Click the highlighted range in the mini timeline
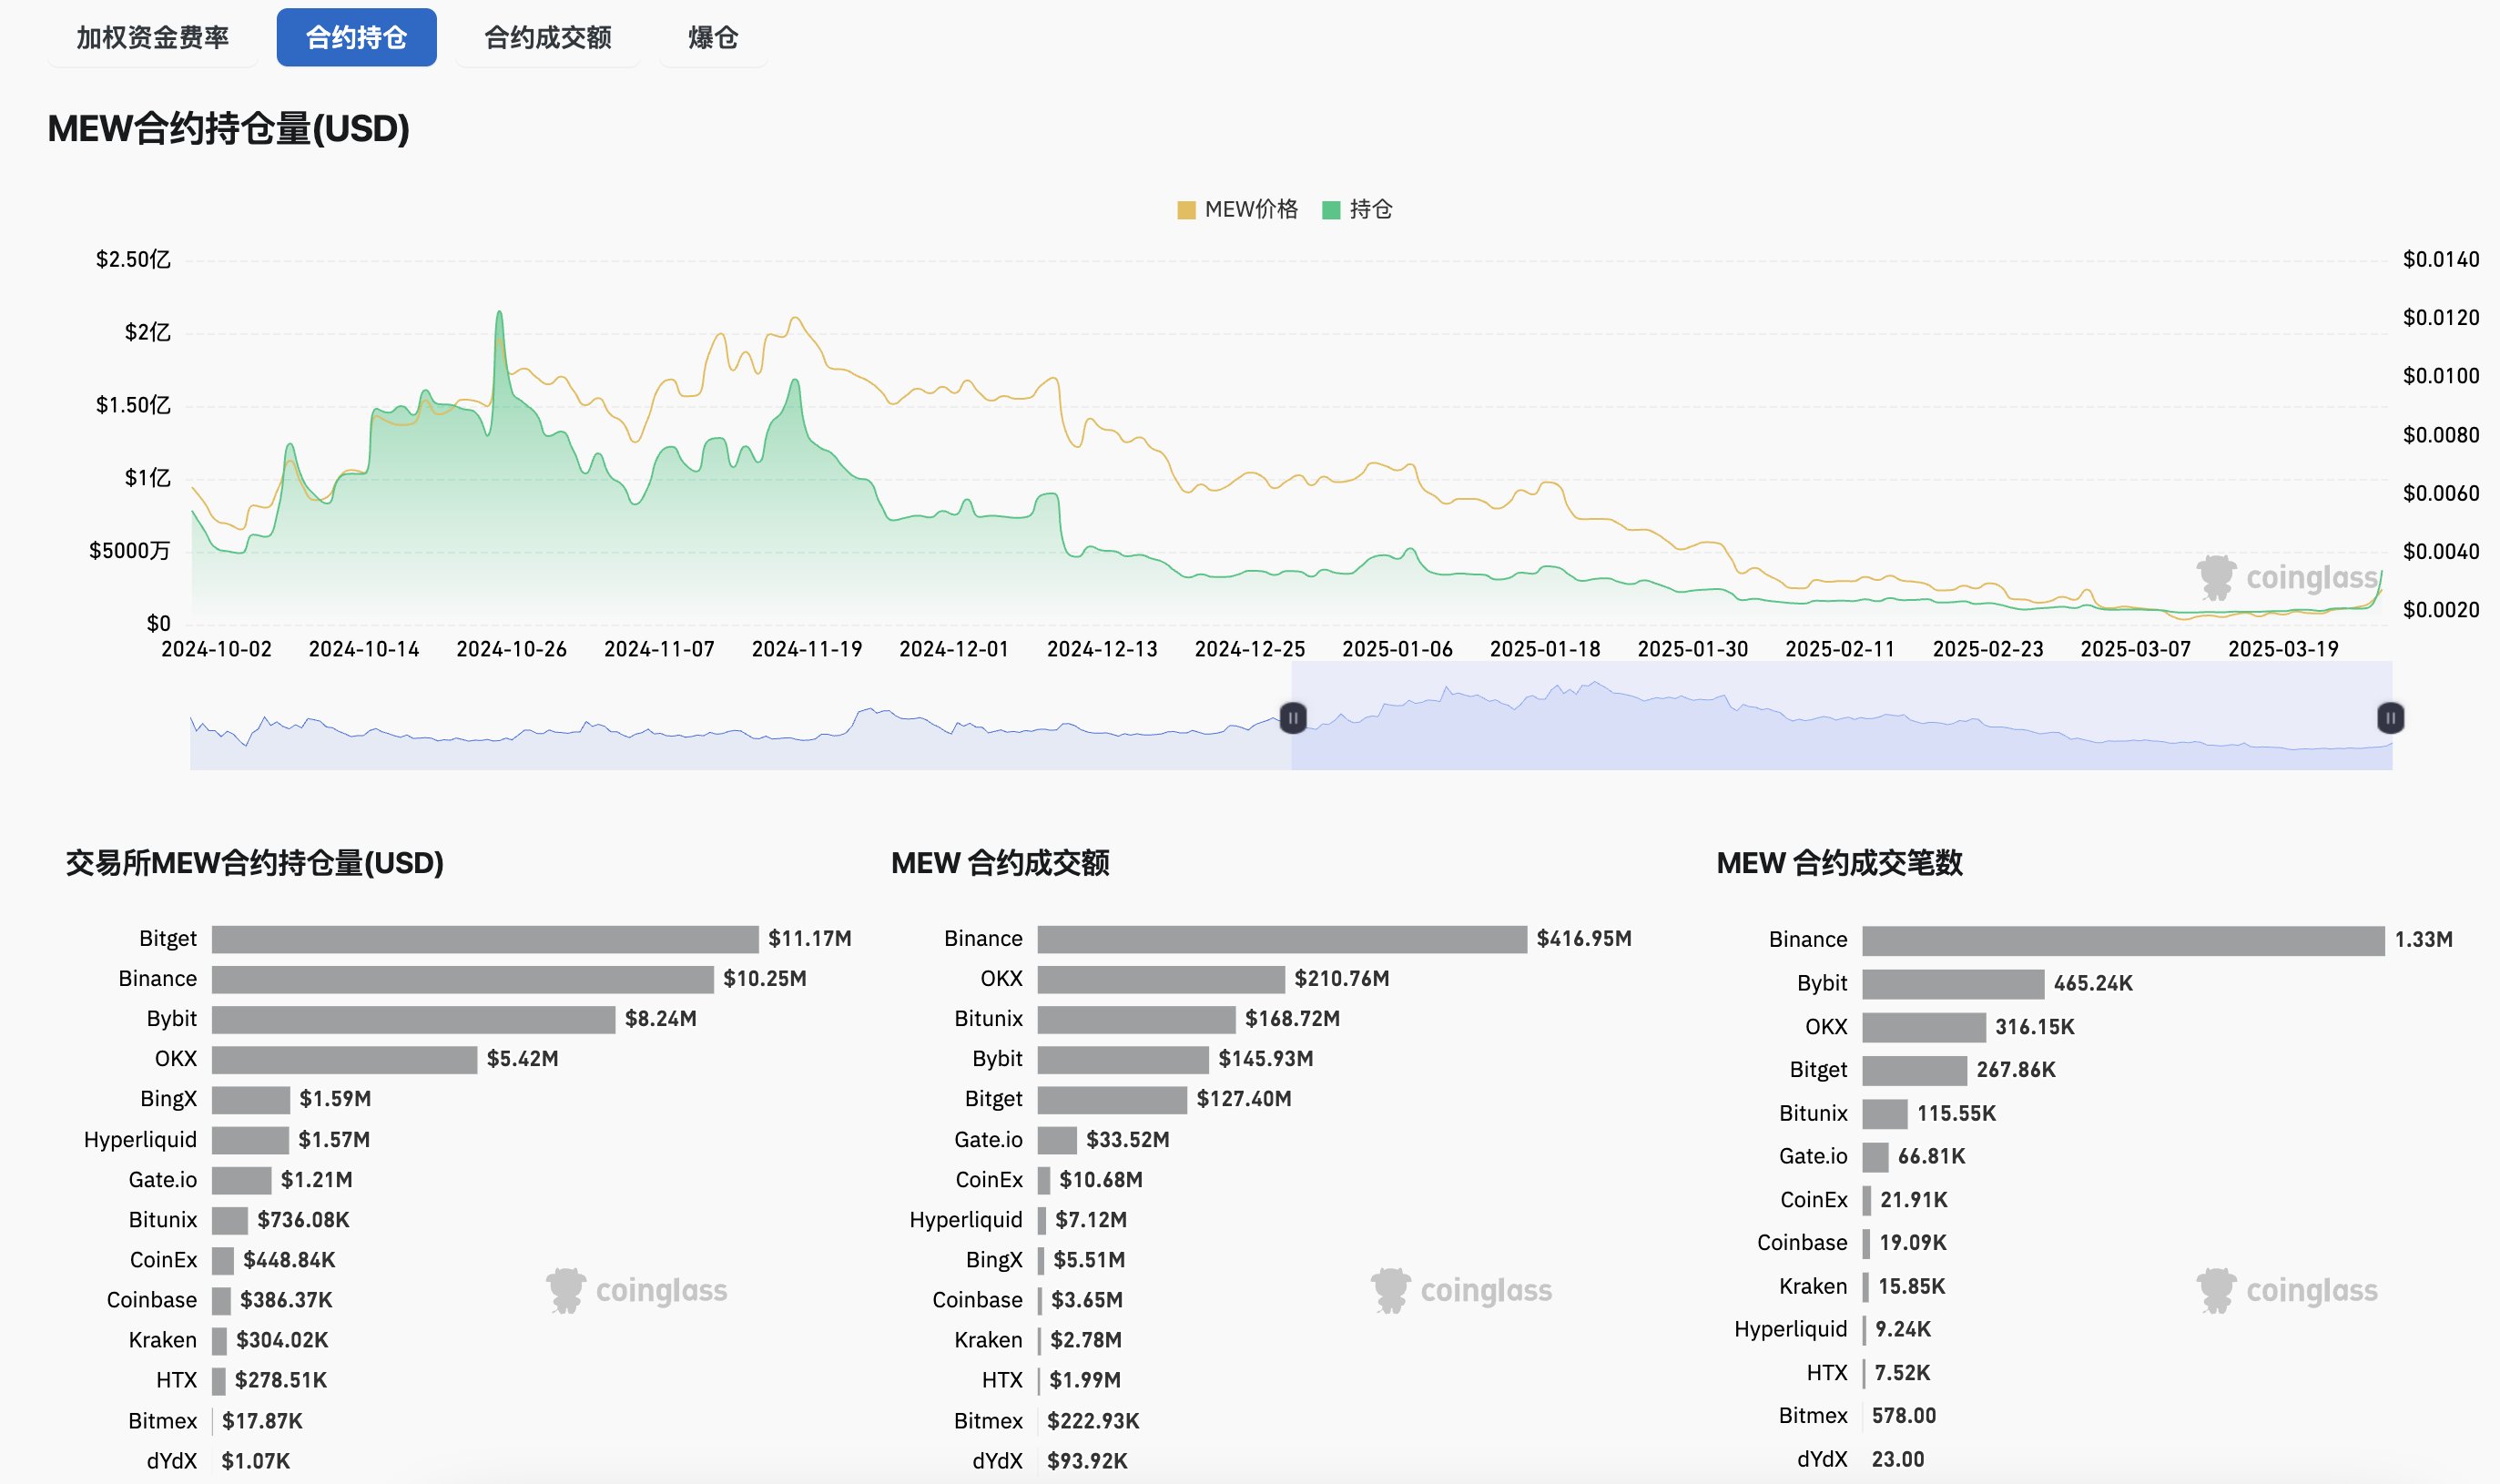The height and width of the screenshot is (1484, 2500). (x=1840, y=730)
